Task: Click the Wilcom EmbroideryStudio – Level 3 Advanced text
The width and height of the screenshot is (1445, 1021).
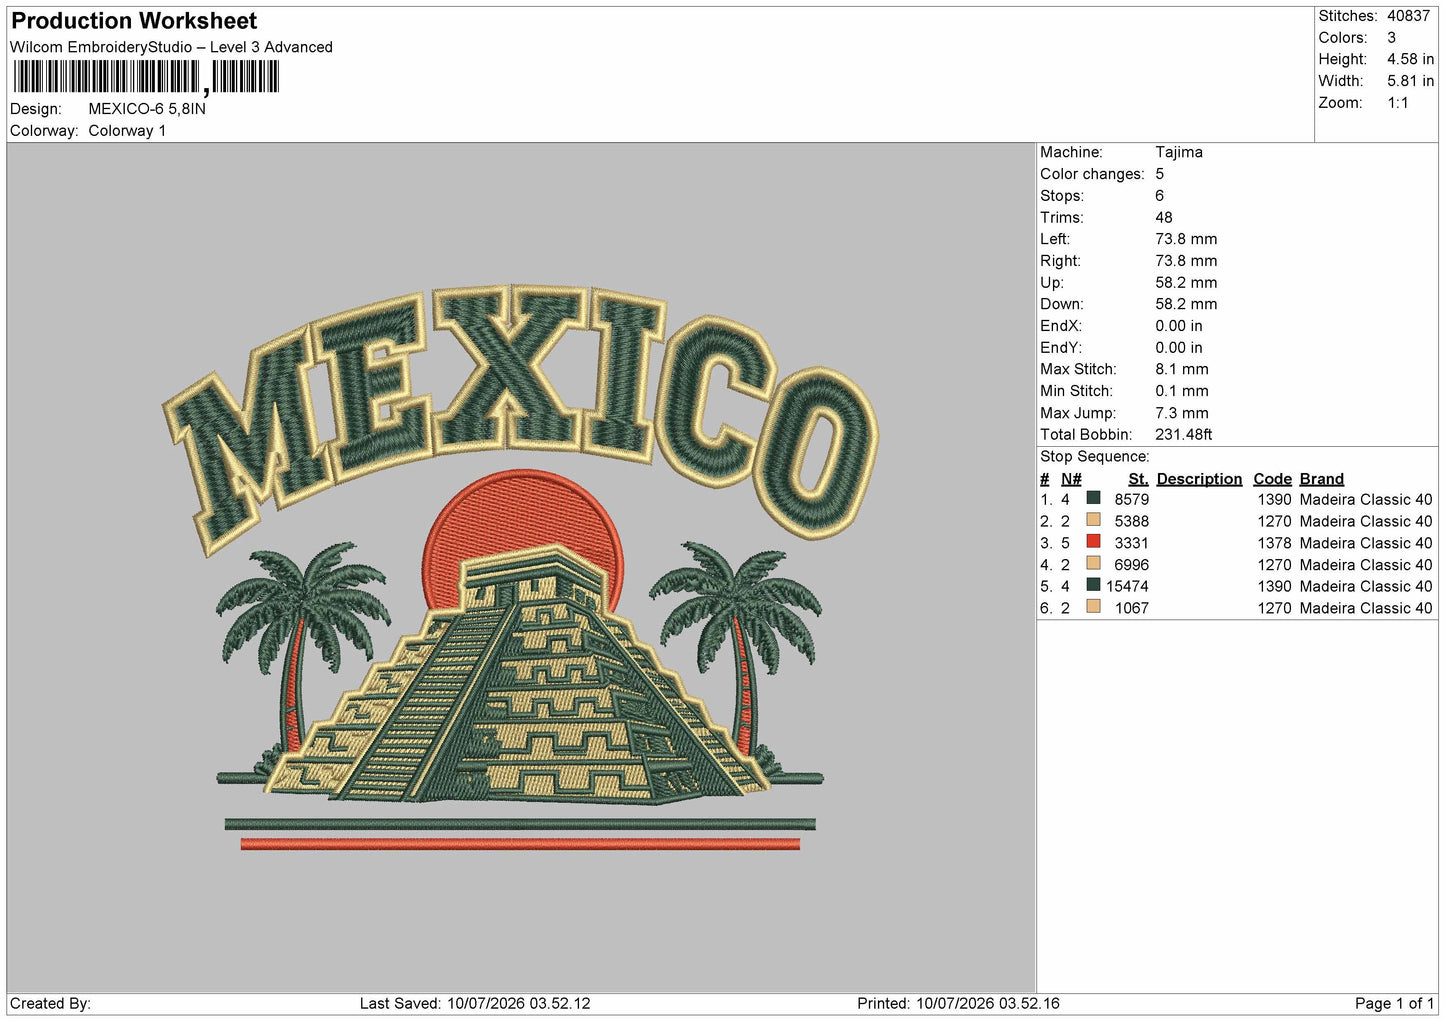Action: [171, 47]
